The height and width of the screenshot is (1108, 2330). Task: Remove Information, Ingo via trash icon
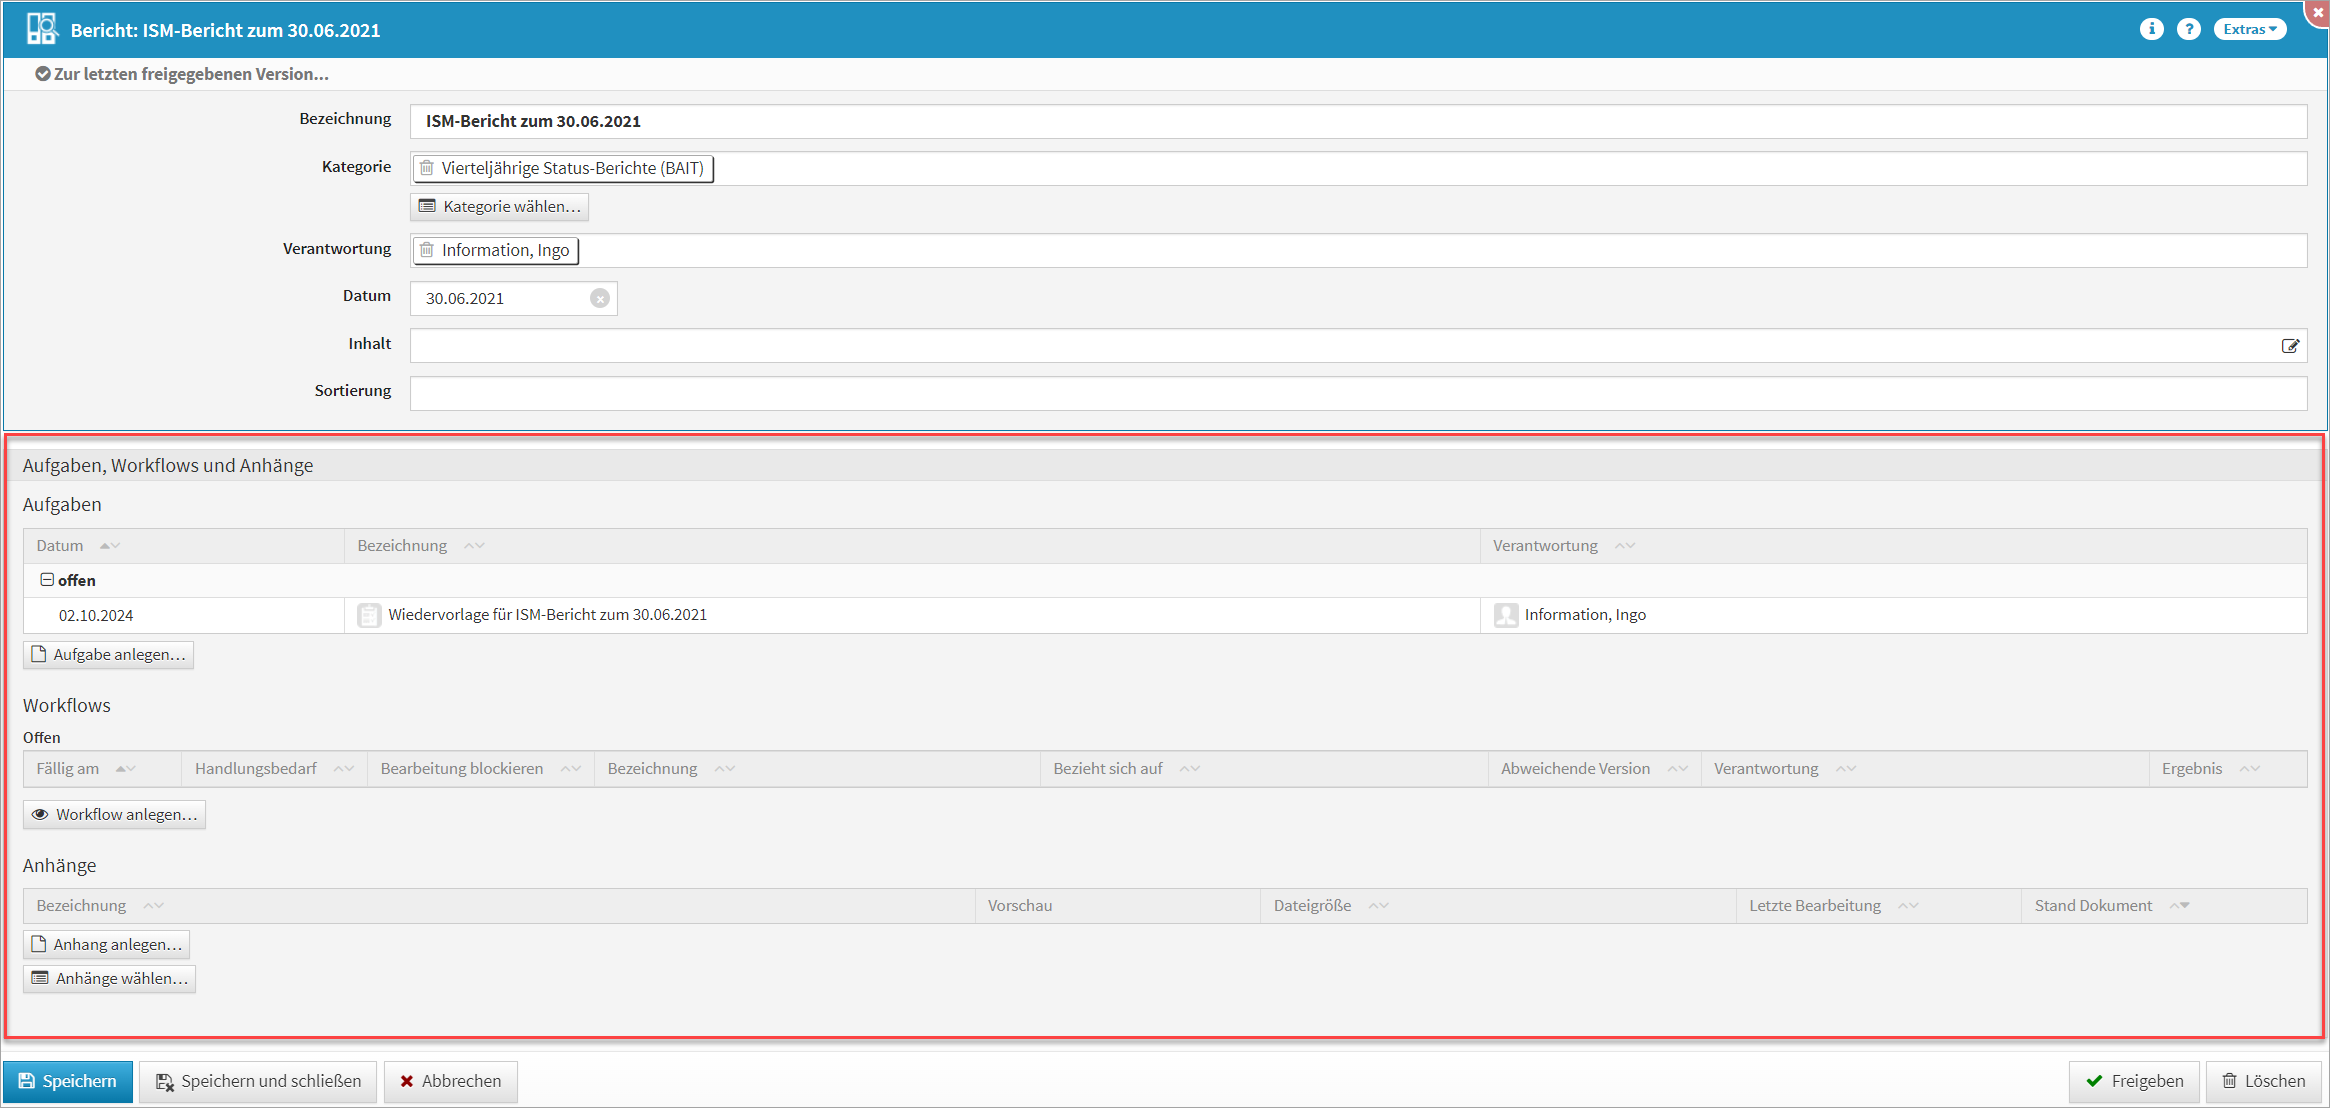[427, 250]
